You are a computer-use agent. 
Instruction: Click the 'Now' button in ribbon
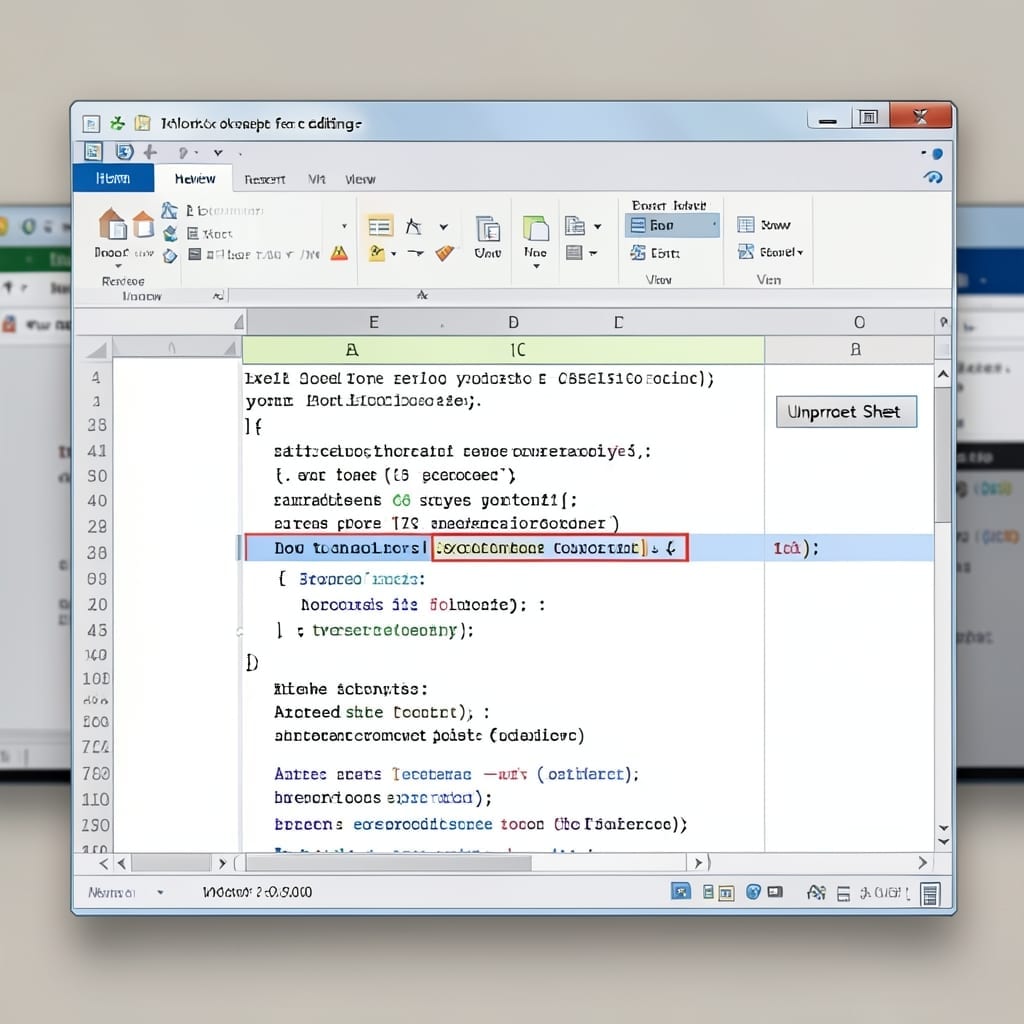[764, 225]
